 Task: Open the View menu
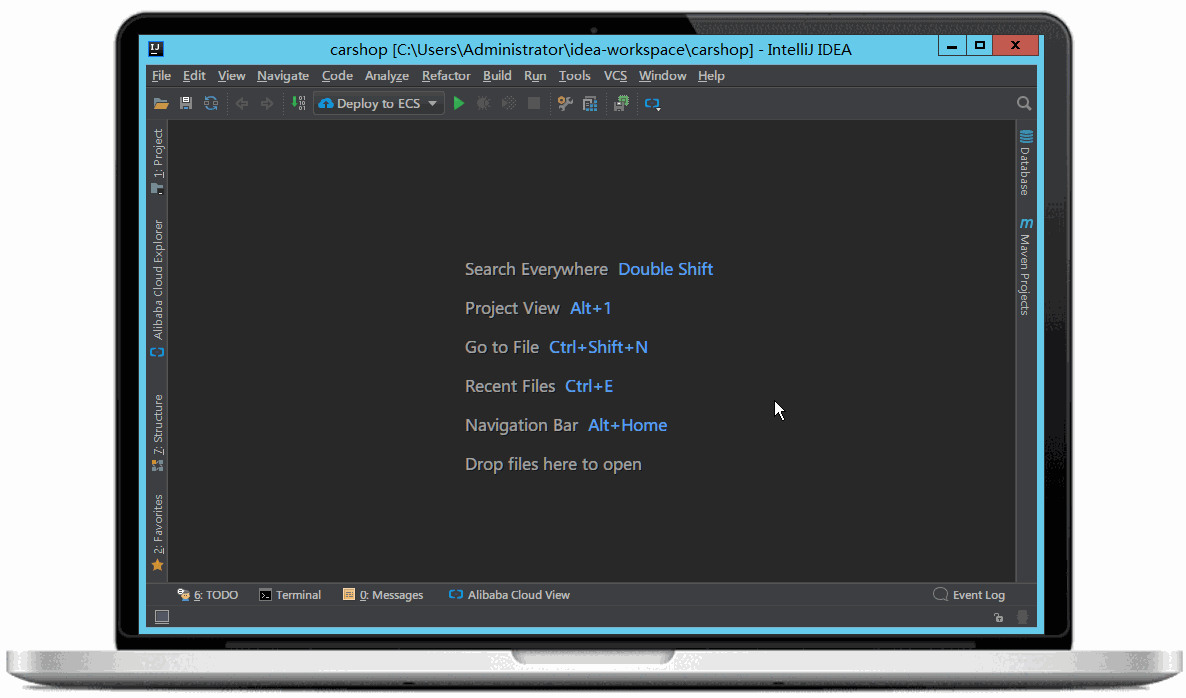coord(231,76)
